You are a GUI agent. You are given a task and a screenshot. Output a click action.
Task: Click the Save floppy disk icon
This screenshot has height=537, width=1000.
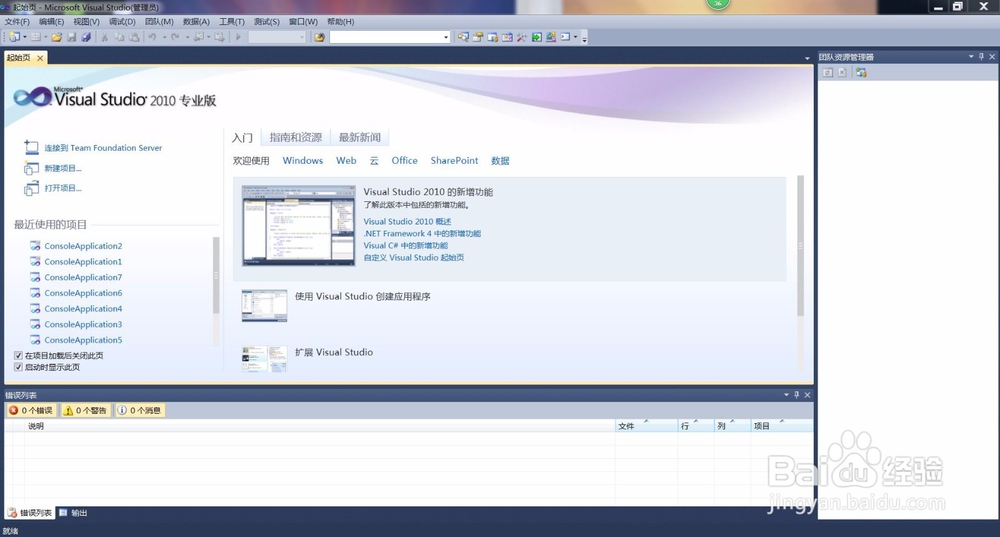coord(71,37)
